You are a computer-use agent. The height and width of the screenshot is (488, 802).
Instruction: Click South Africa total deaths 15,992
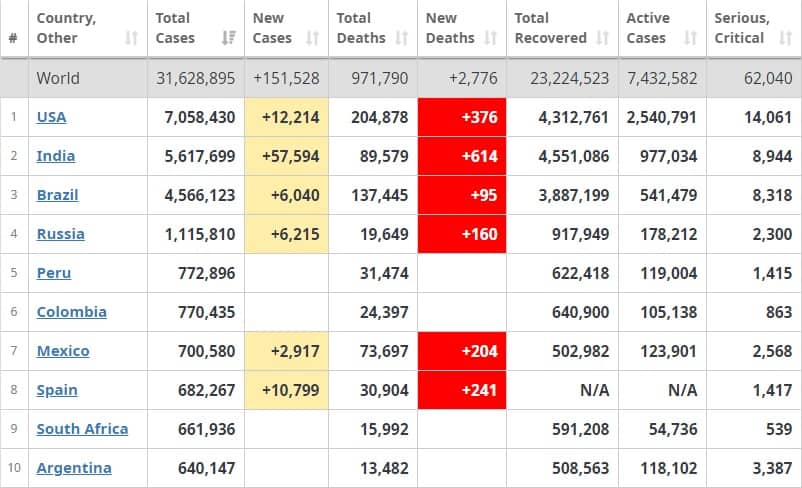pos(384,429)
